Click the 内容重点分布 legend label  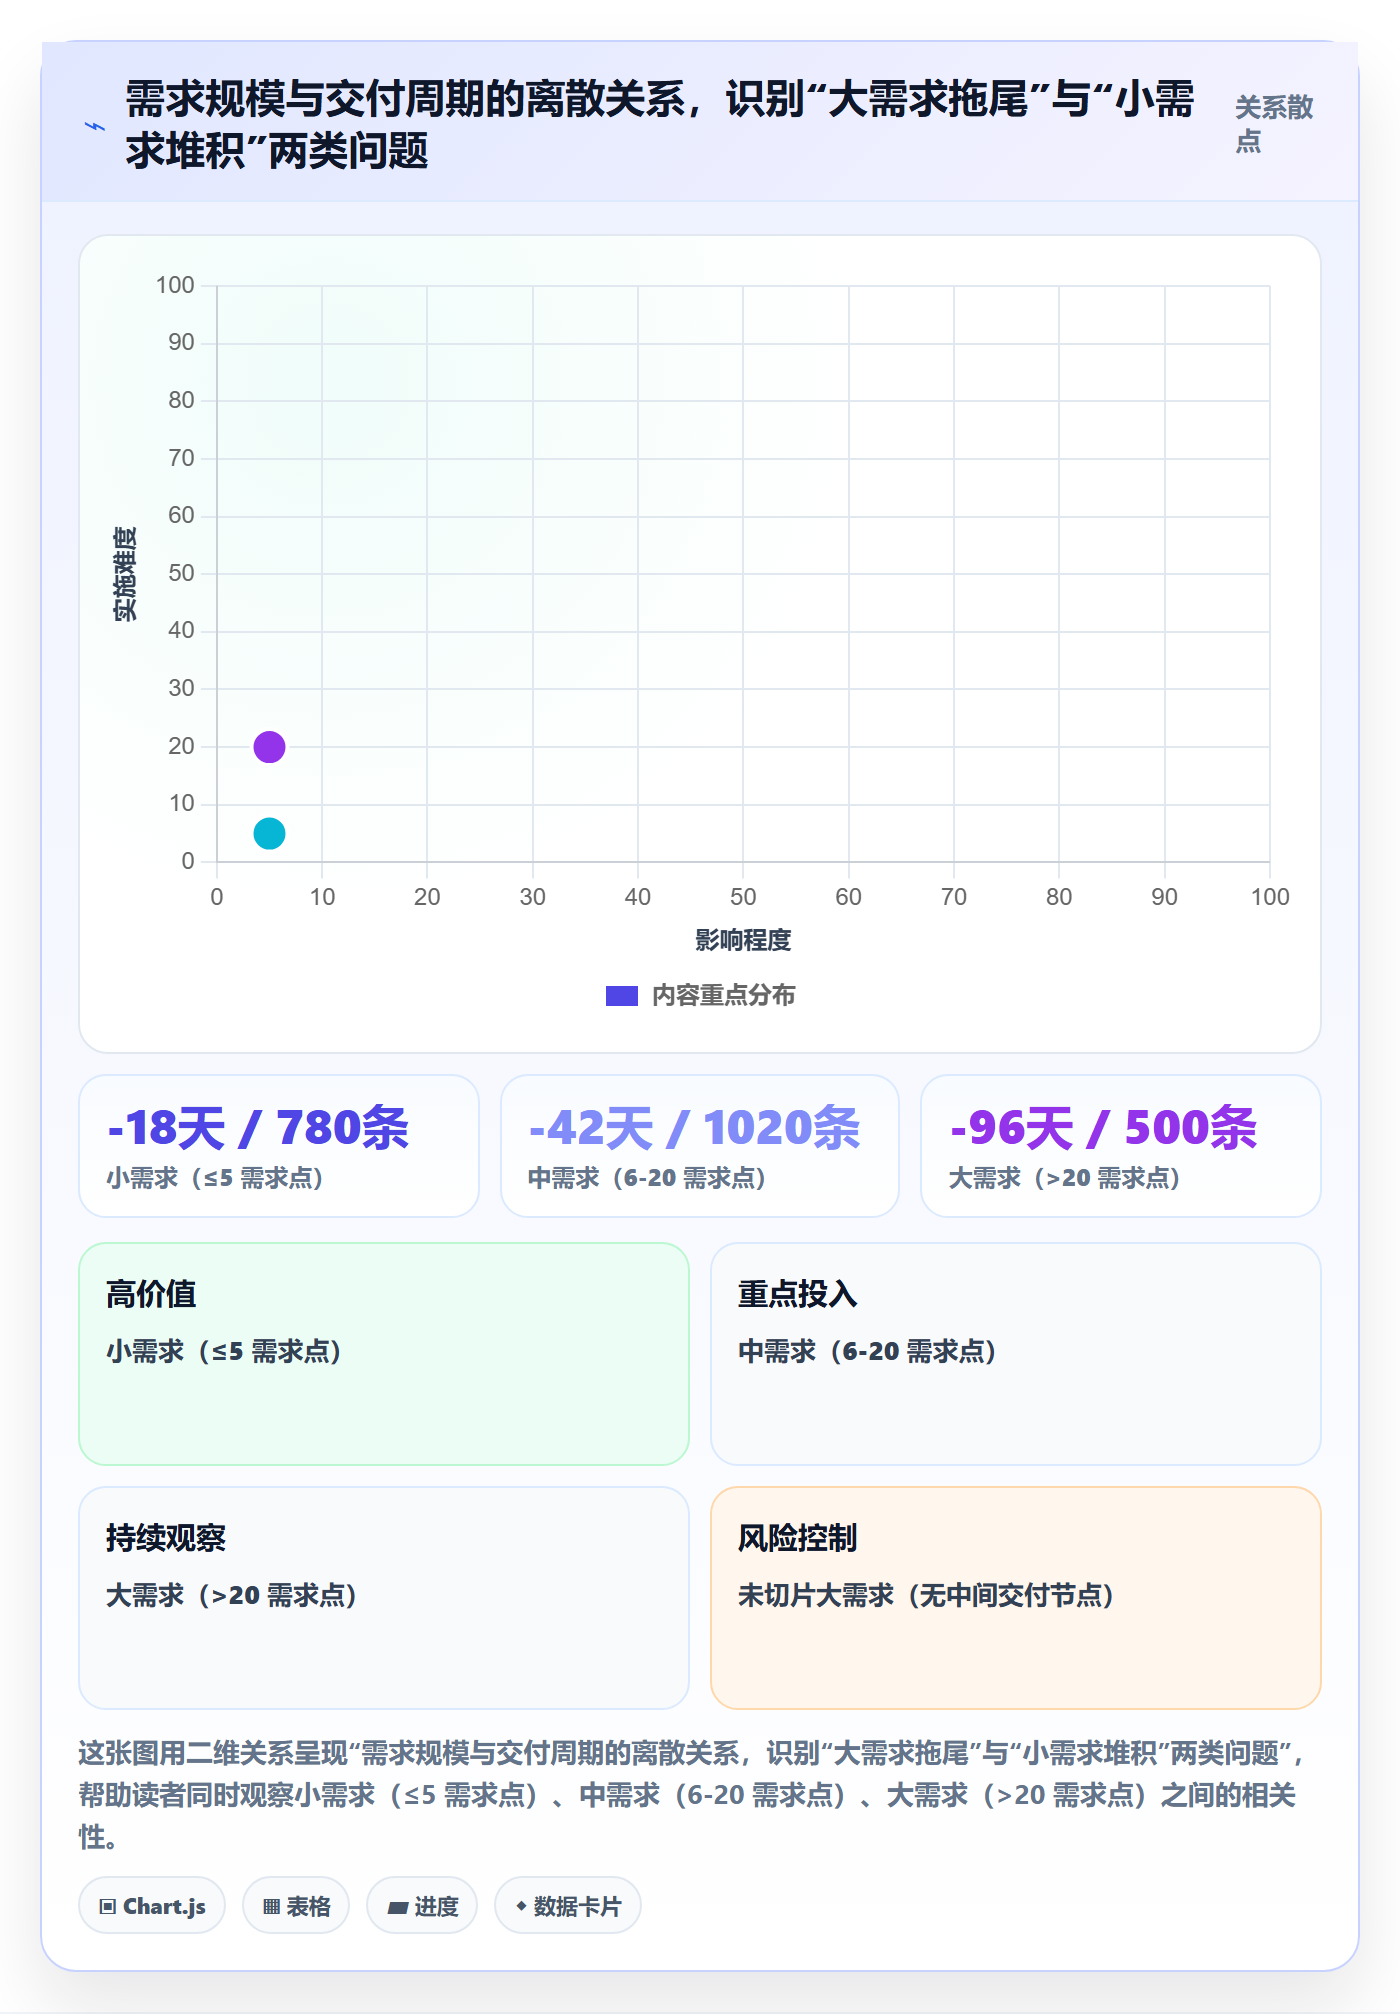point(724,996)
